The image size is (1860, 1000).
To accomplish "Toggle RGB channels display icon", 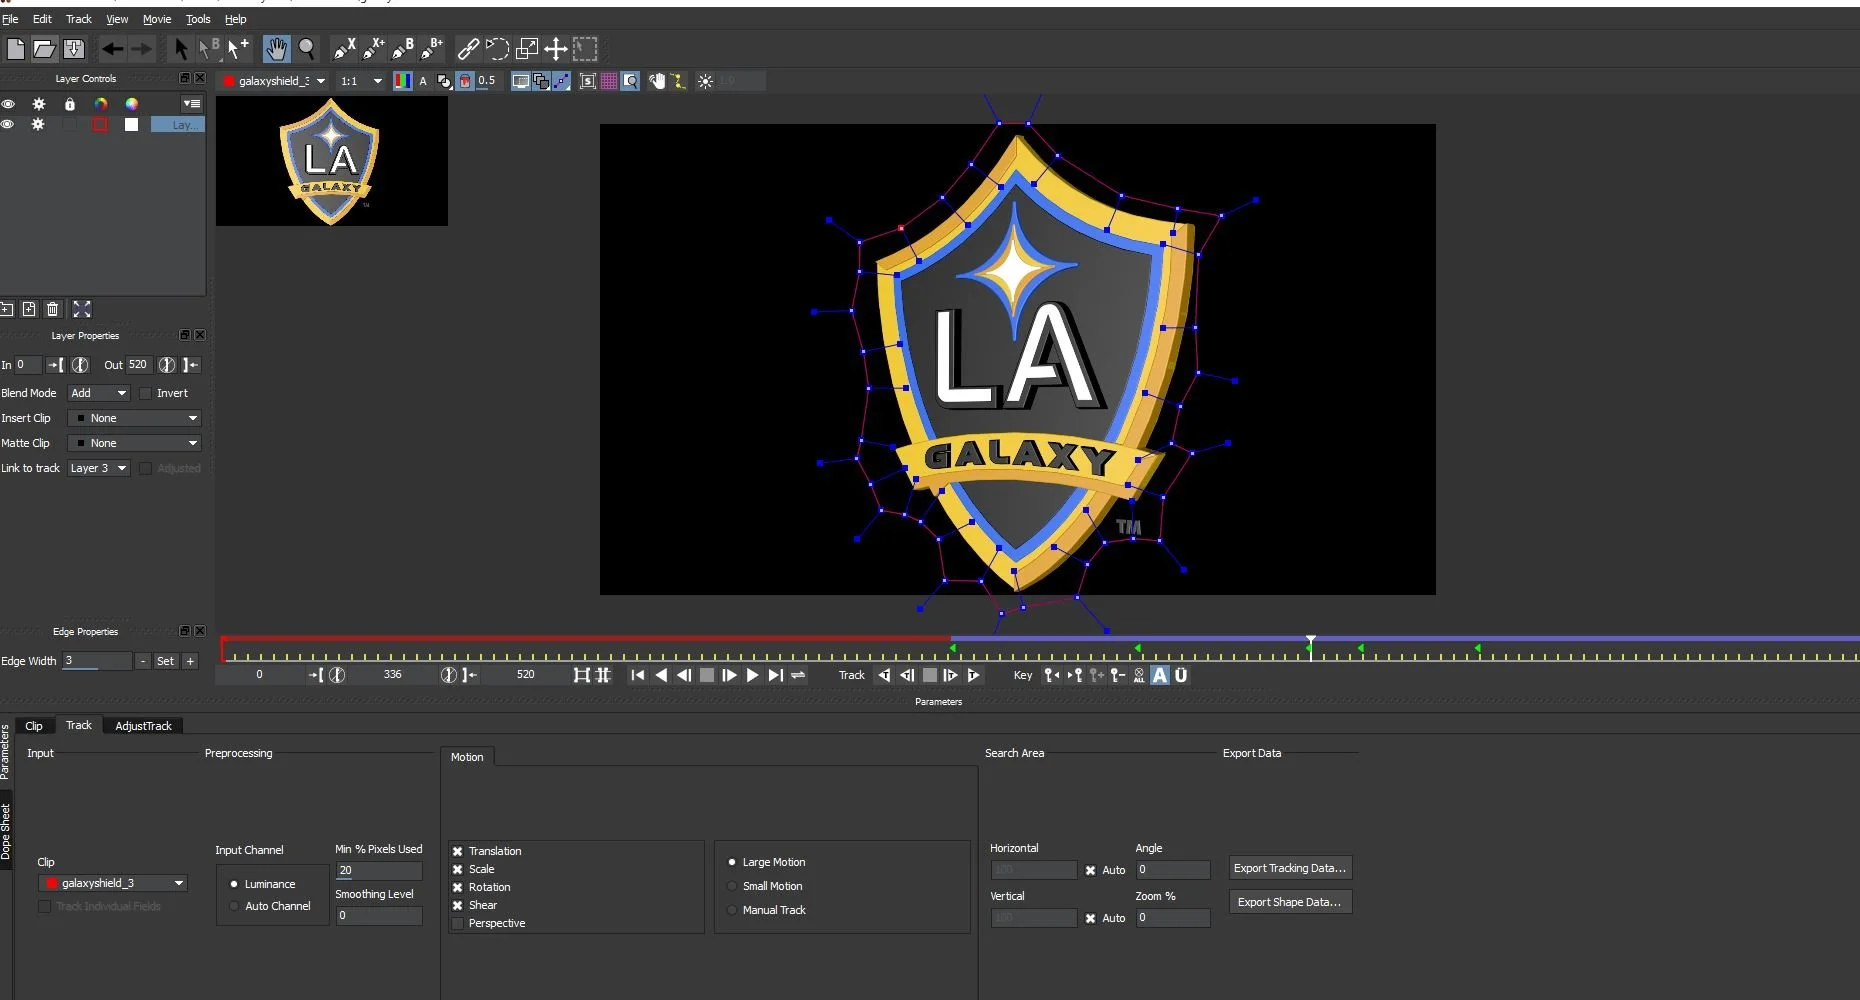I will 402,81.
